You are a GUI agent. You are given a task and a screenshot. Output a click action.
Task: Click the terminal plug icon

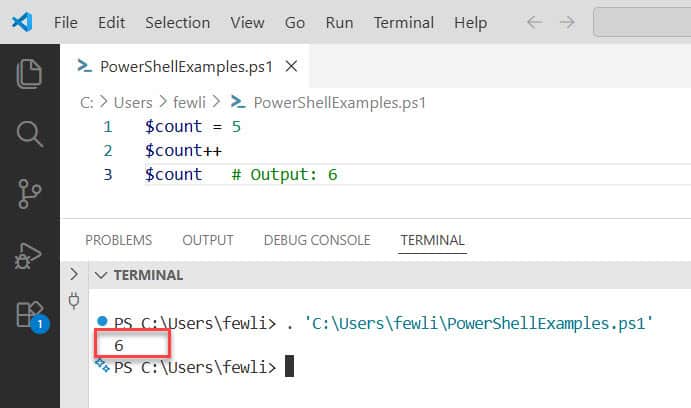pos(74,300)
